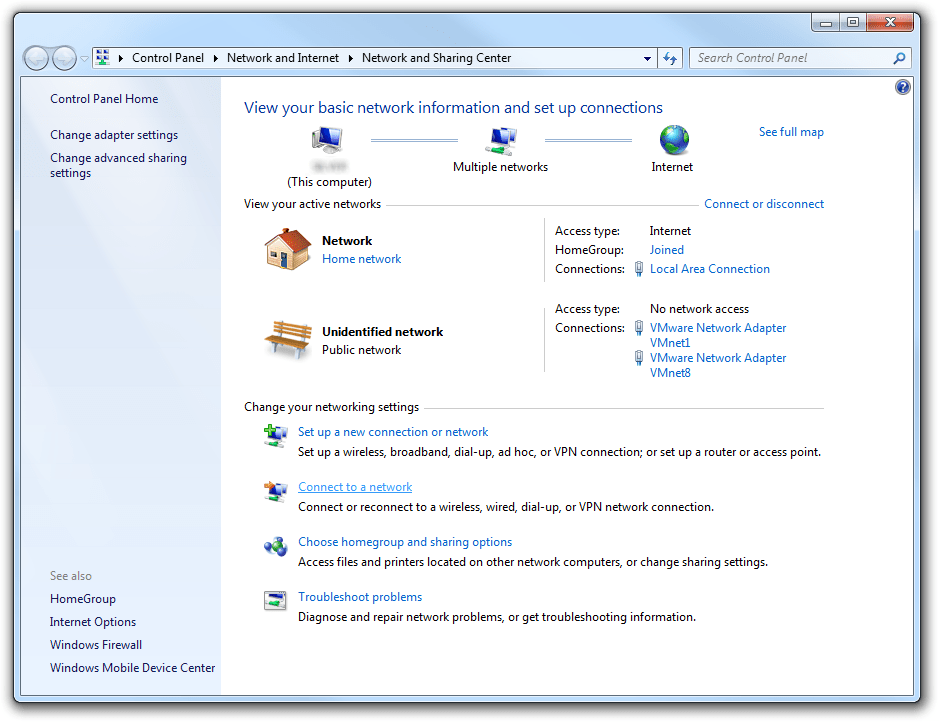Click the Public network label
The width and height of the screenshot is (939, 722).
pos(361,350)
